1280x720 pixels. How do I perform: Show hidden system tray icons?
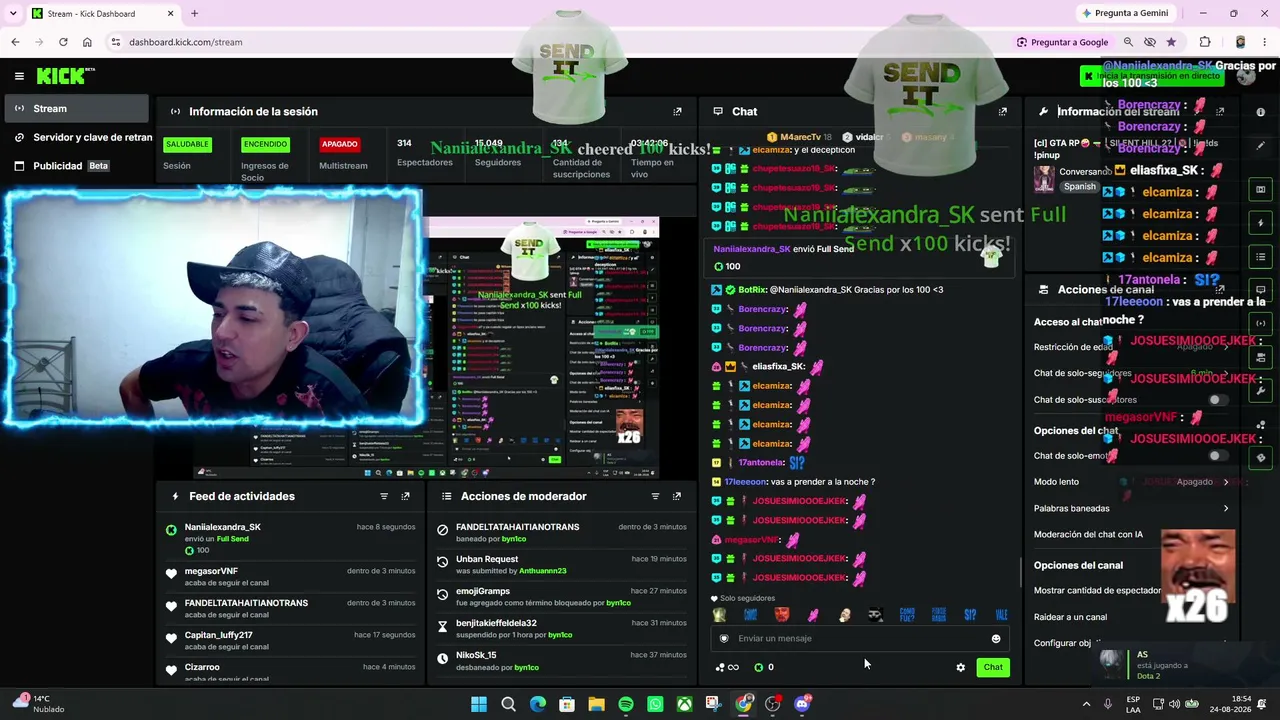1086,704
